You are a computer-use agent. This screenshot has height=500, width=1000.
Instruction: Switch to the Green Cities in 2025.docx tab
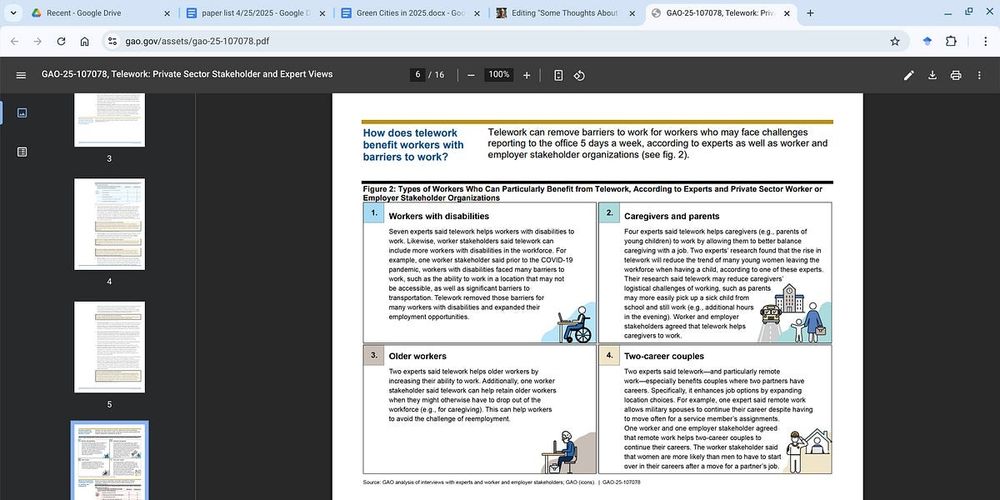[x=411, y=13]
